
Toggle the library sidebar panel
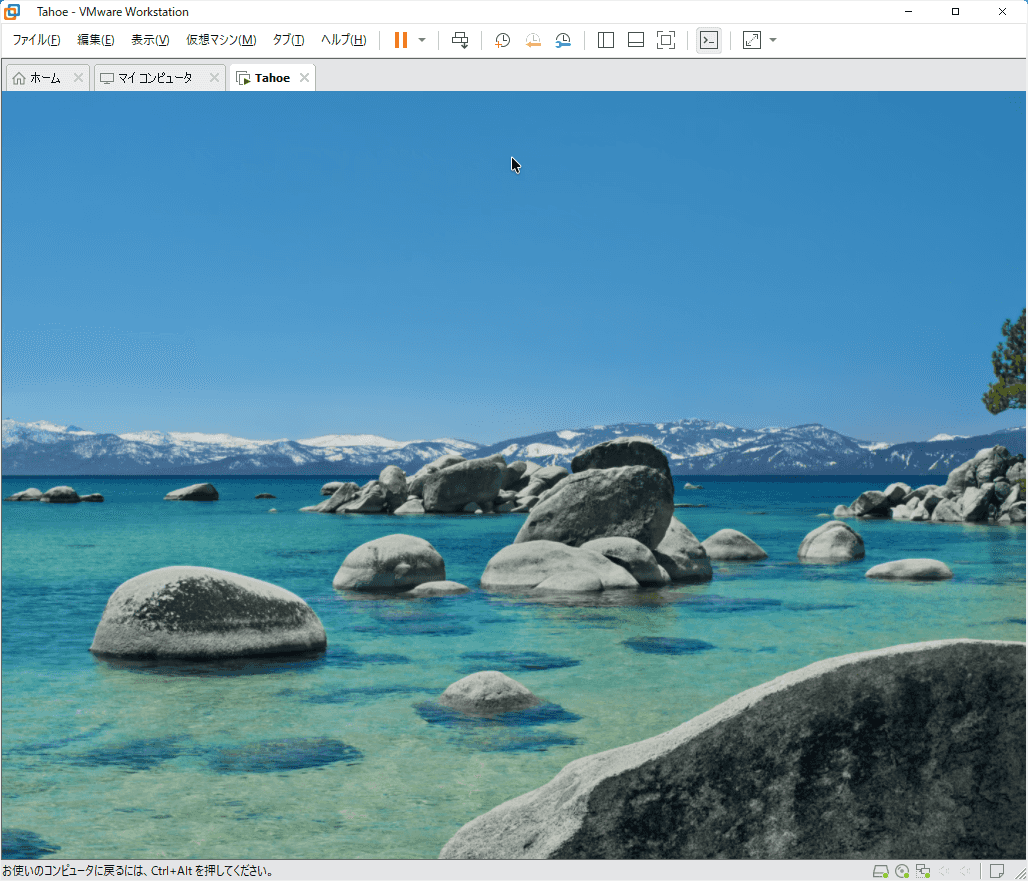[606, 40]
